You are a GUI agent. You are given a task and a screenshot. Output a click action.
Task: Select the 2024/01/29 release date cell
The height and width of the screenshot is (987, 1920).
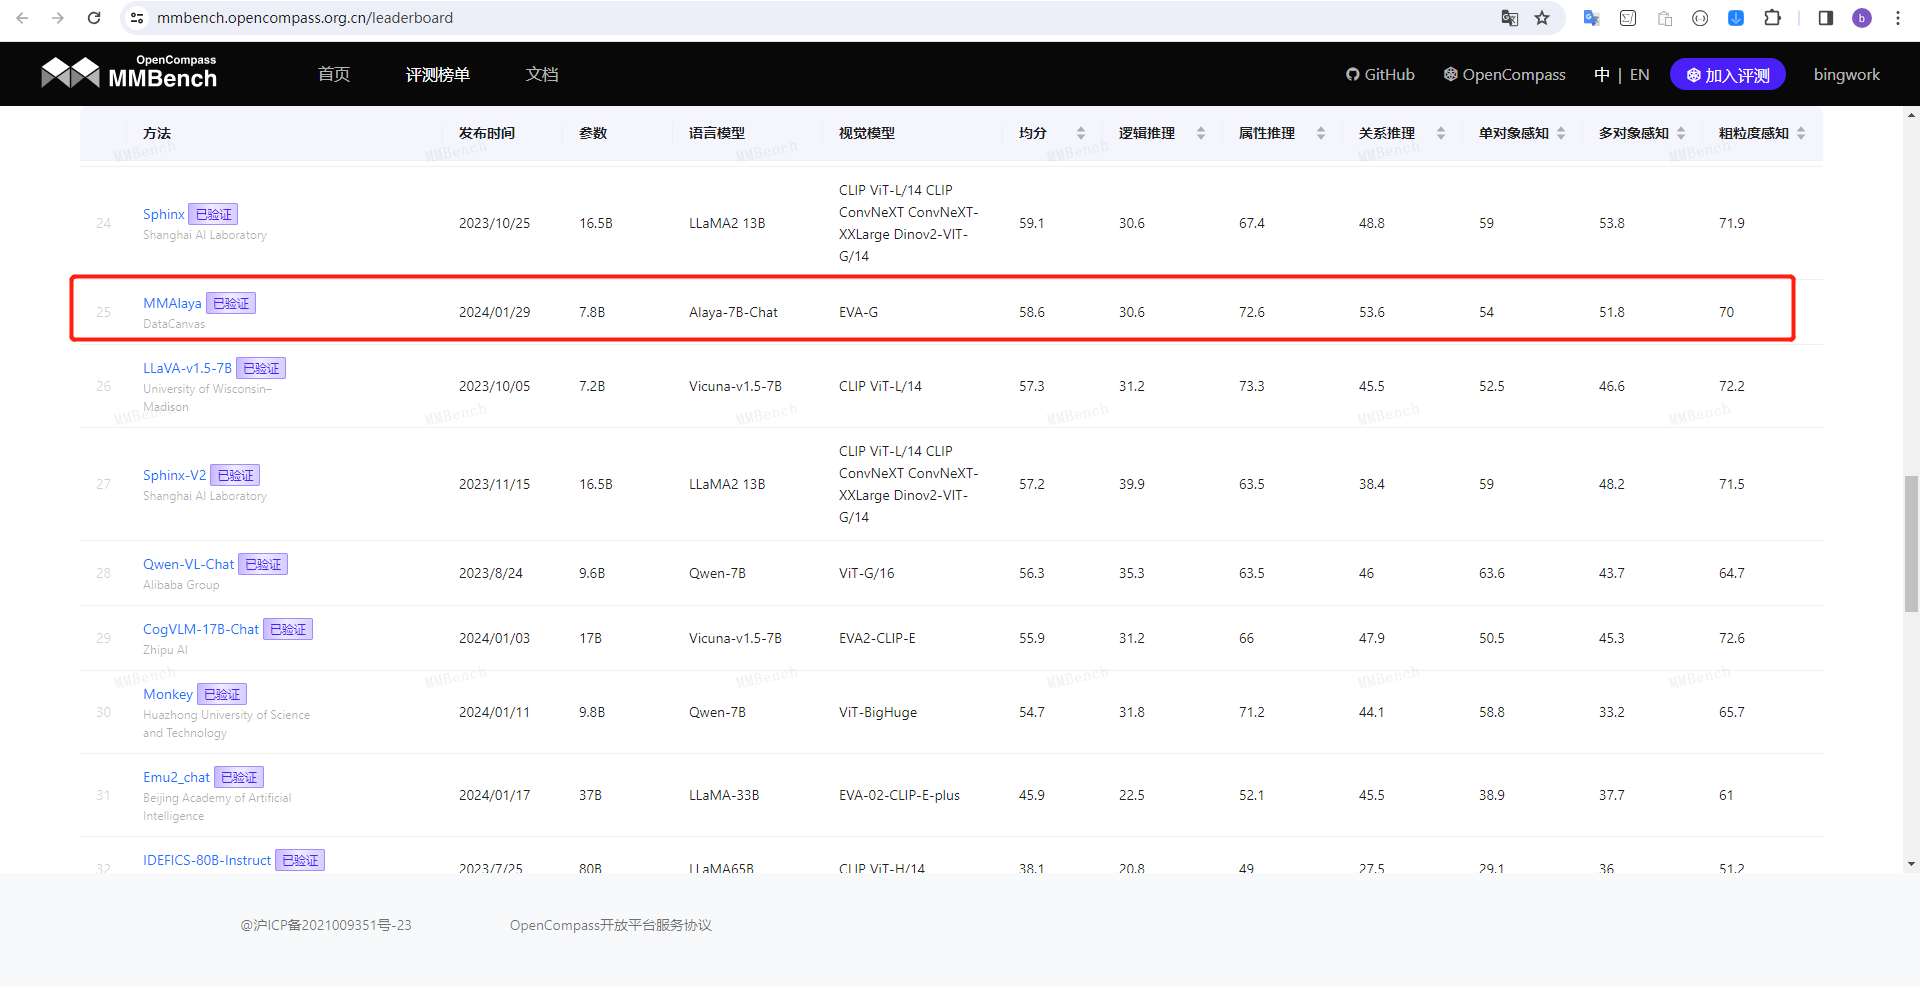pos(495,312)
